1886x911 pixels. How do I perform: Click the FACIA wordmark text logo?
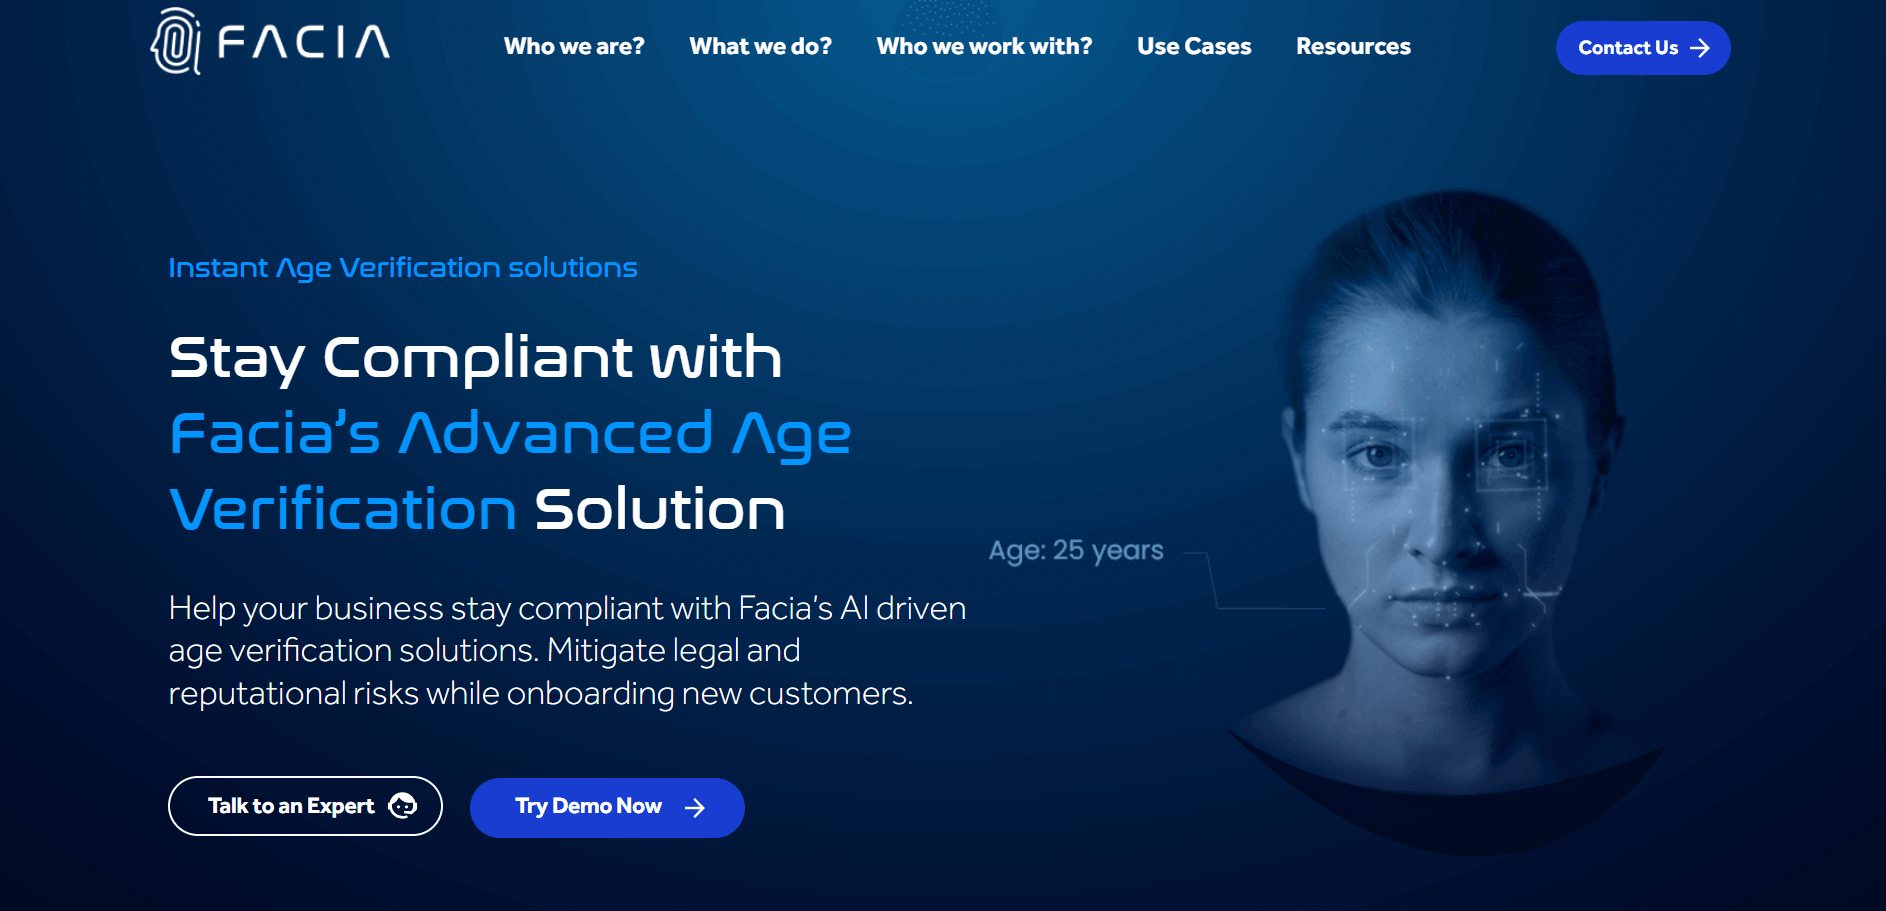tap(304, 43)
